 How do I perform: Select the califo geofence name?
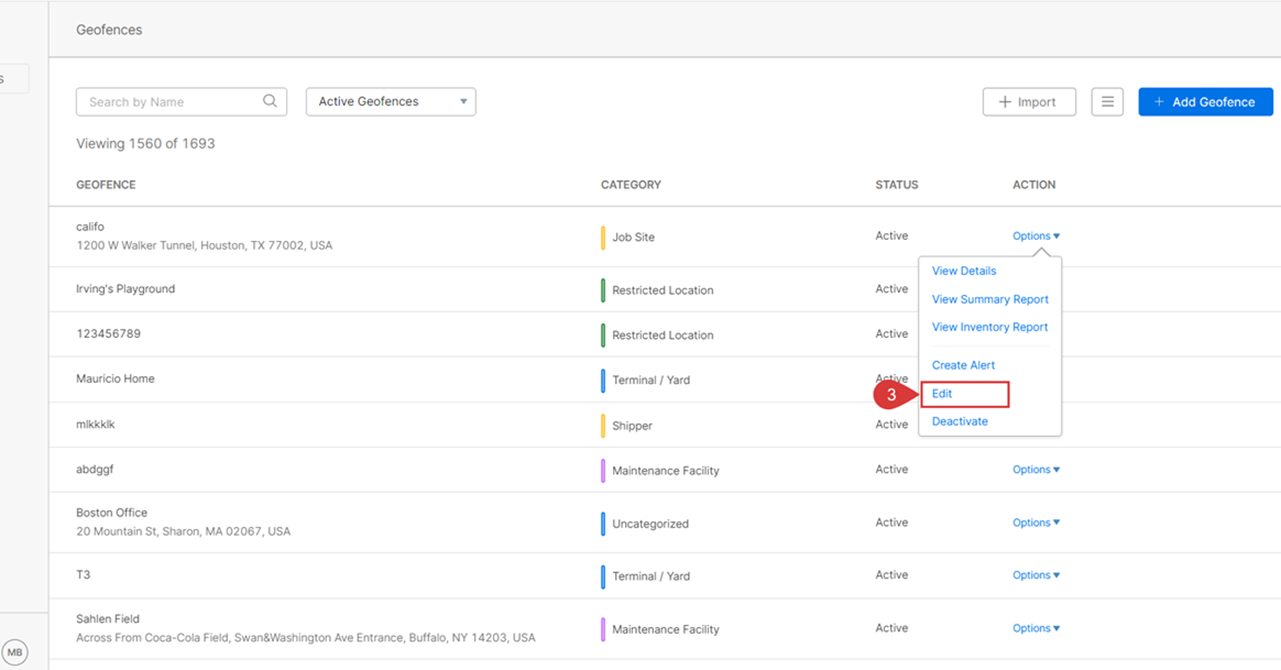pyautogui.click(x=90, y=227)
